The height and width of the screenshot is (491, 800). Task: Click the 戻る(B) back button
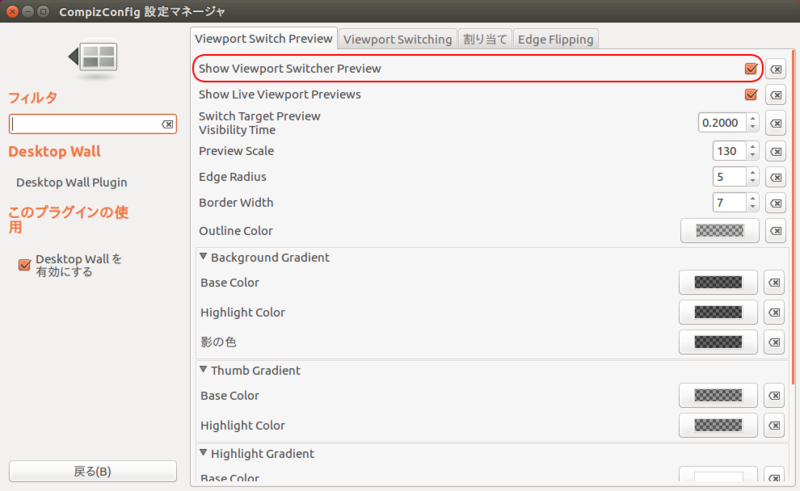[93, 471]
